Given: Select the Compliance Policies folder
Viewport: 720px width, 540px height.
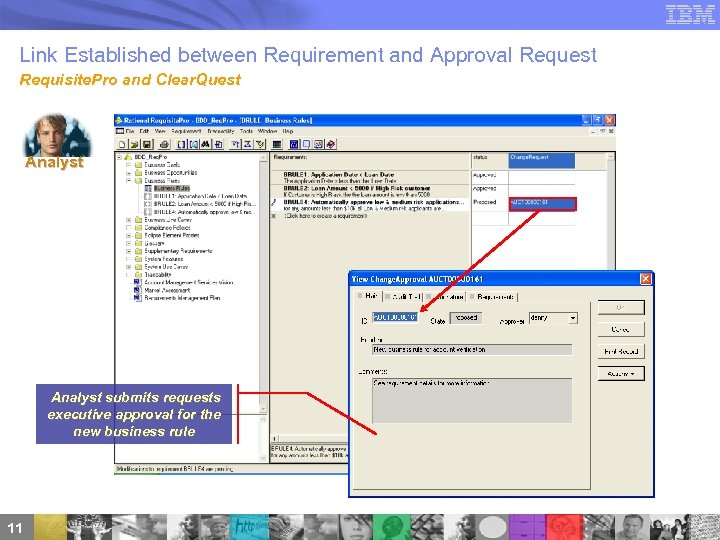Looking at the screenshot, I should [167, 228].
